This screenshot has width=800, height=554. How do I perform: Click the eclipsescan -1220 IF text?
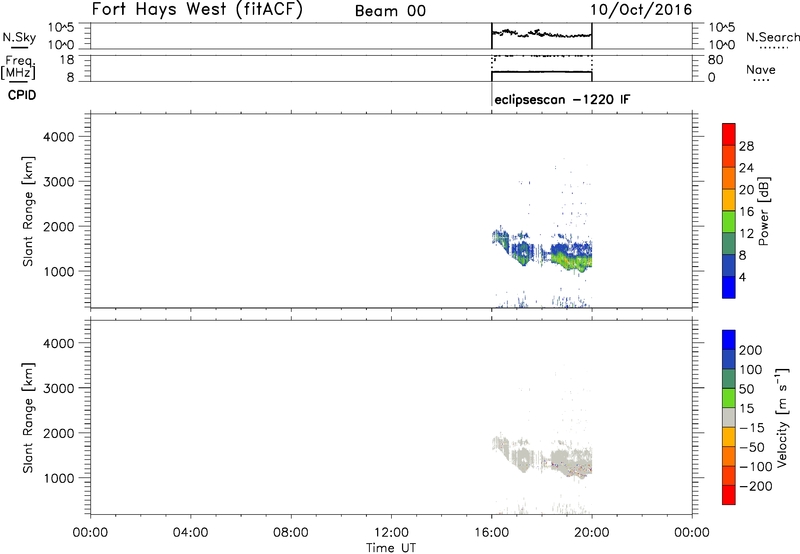[562, 99]
